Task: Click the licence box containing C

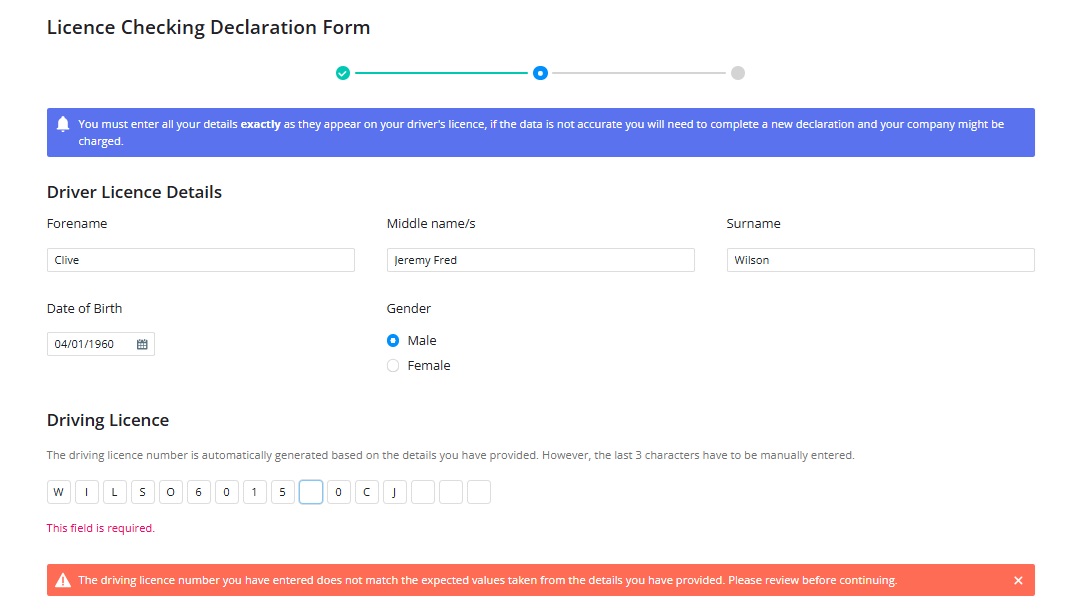Action: click(x=366, y=492)
